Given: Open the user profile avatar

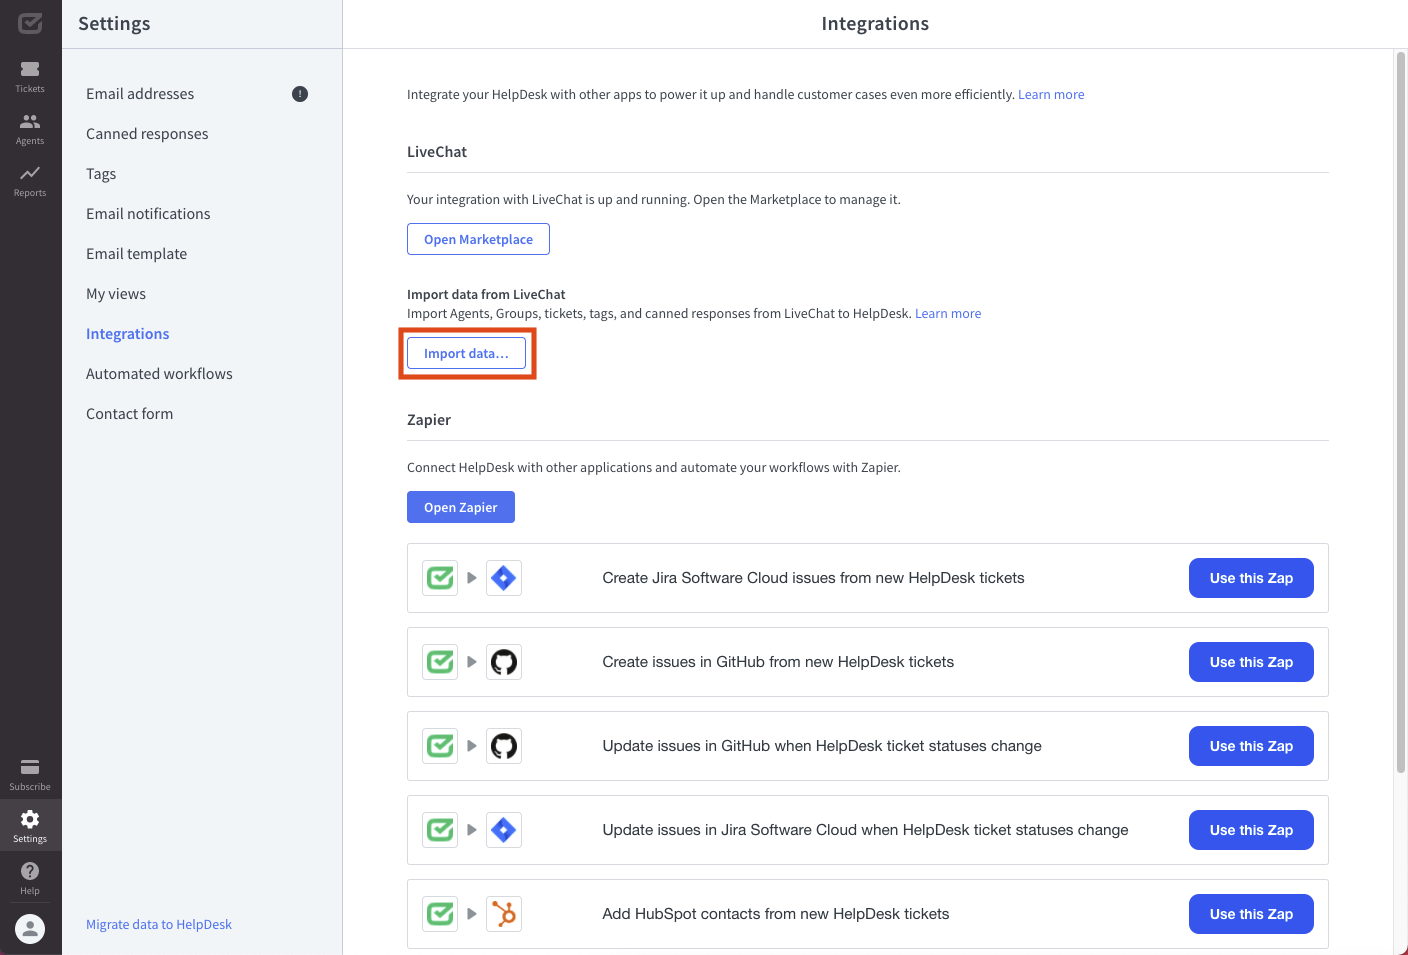Looking at the screenshot, I should coord(30,929).
